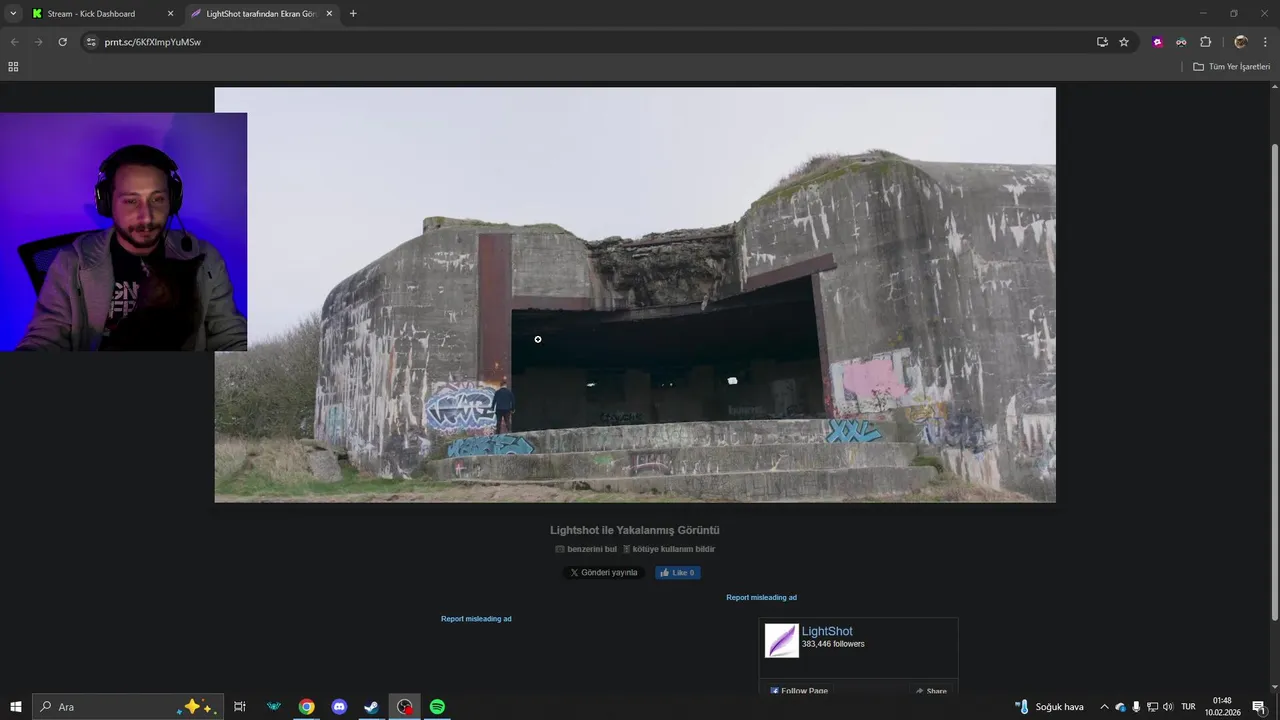The height and width of the screenshot is (720, 1280).
Task: Click the right Report misleading ad link
Action: coord(761,598)
